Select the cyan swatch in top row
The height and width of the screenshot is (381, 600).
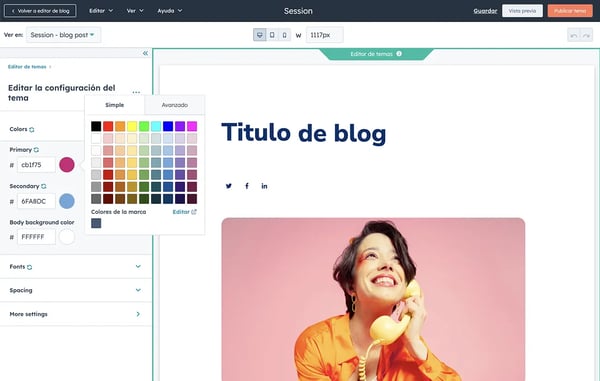156,126
